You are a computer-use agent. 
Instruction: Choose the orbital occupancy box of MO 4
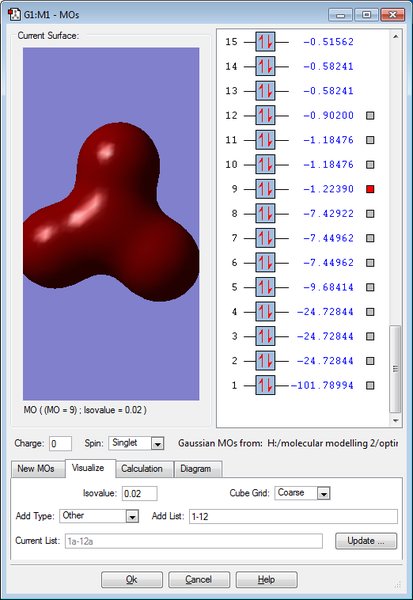265,311
